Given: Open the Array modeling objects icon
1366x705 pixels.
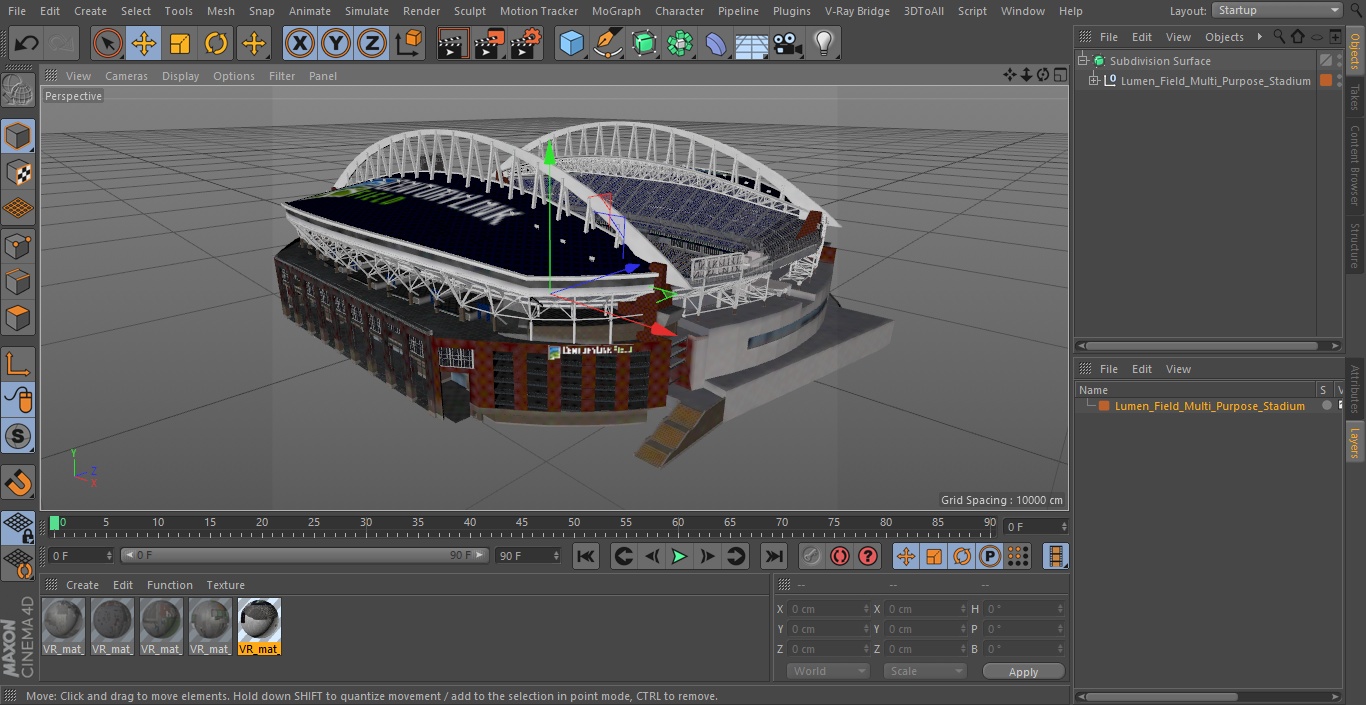Looking at the screenshot, I should tap(680, 43).
